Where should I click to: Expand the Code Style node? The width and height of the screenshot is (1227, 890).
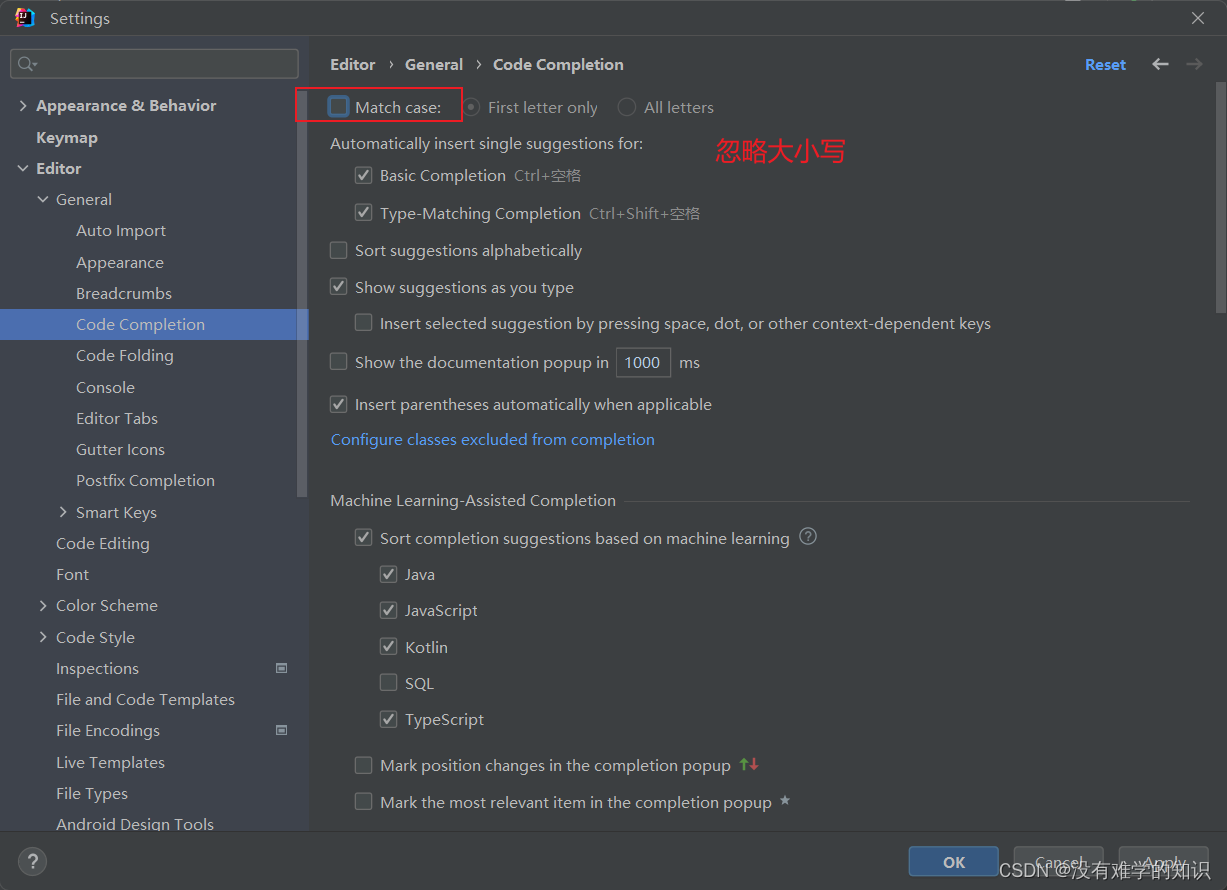(43, 637)
